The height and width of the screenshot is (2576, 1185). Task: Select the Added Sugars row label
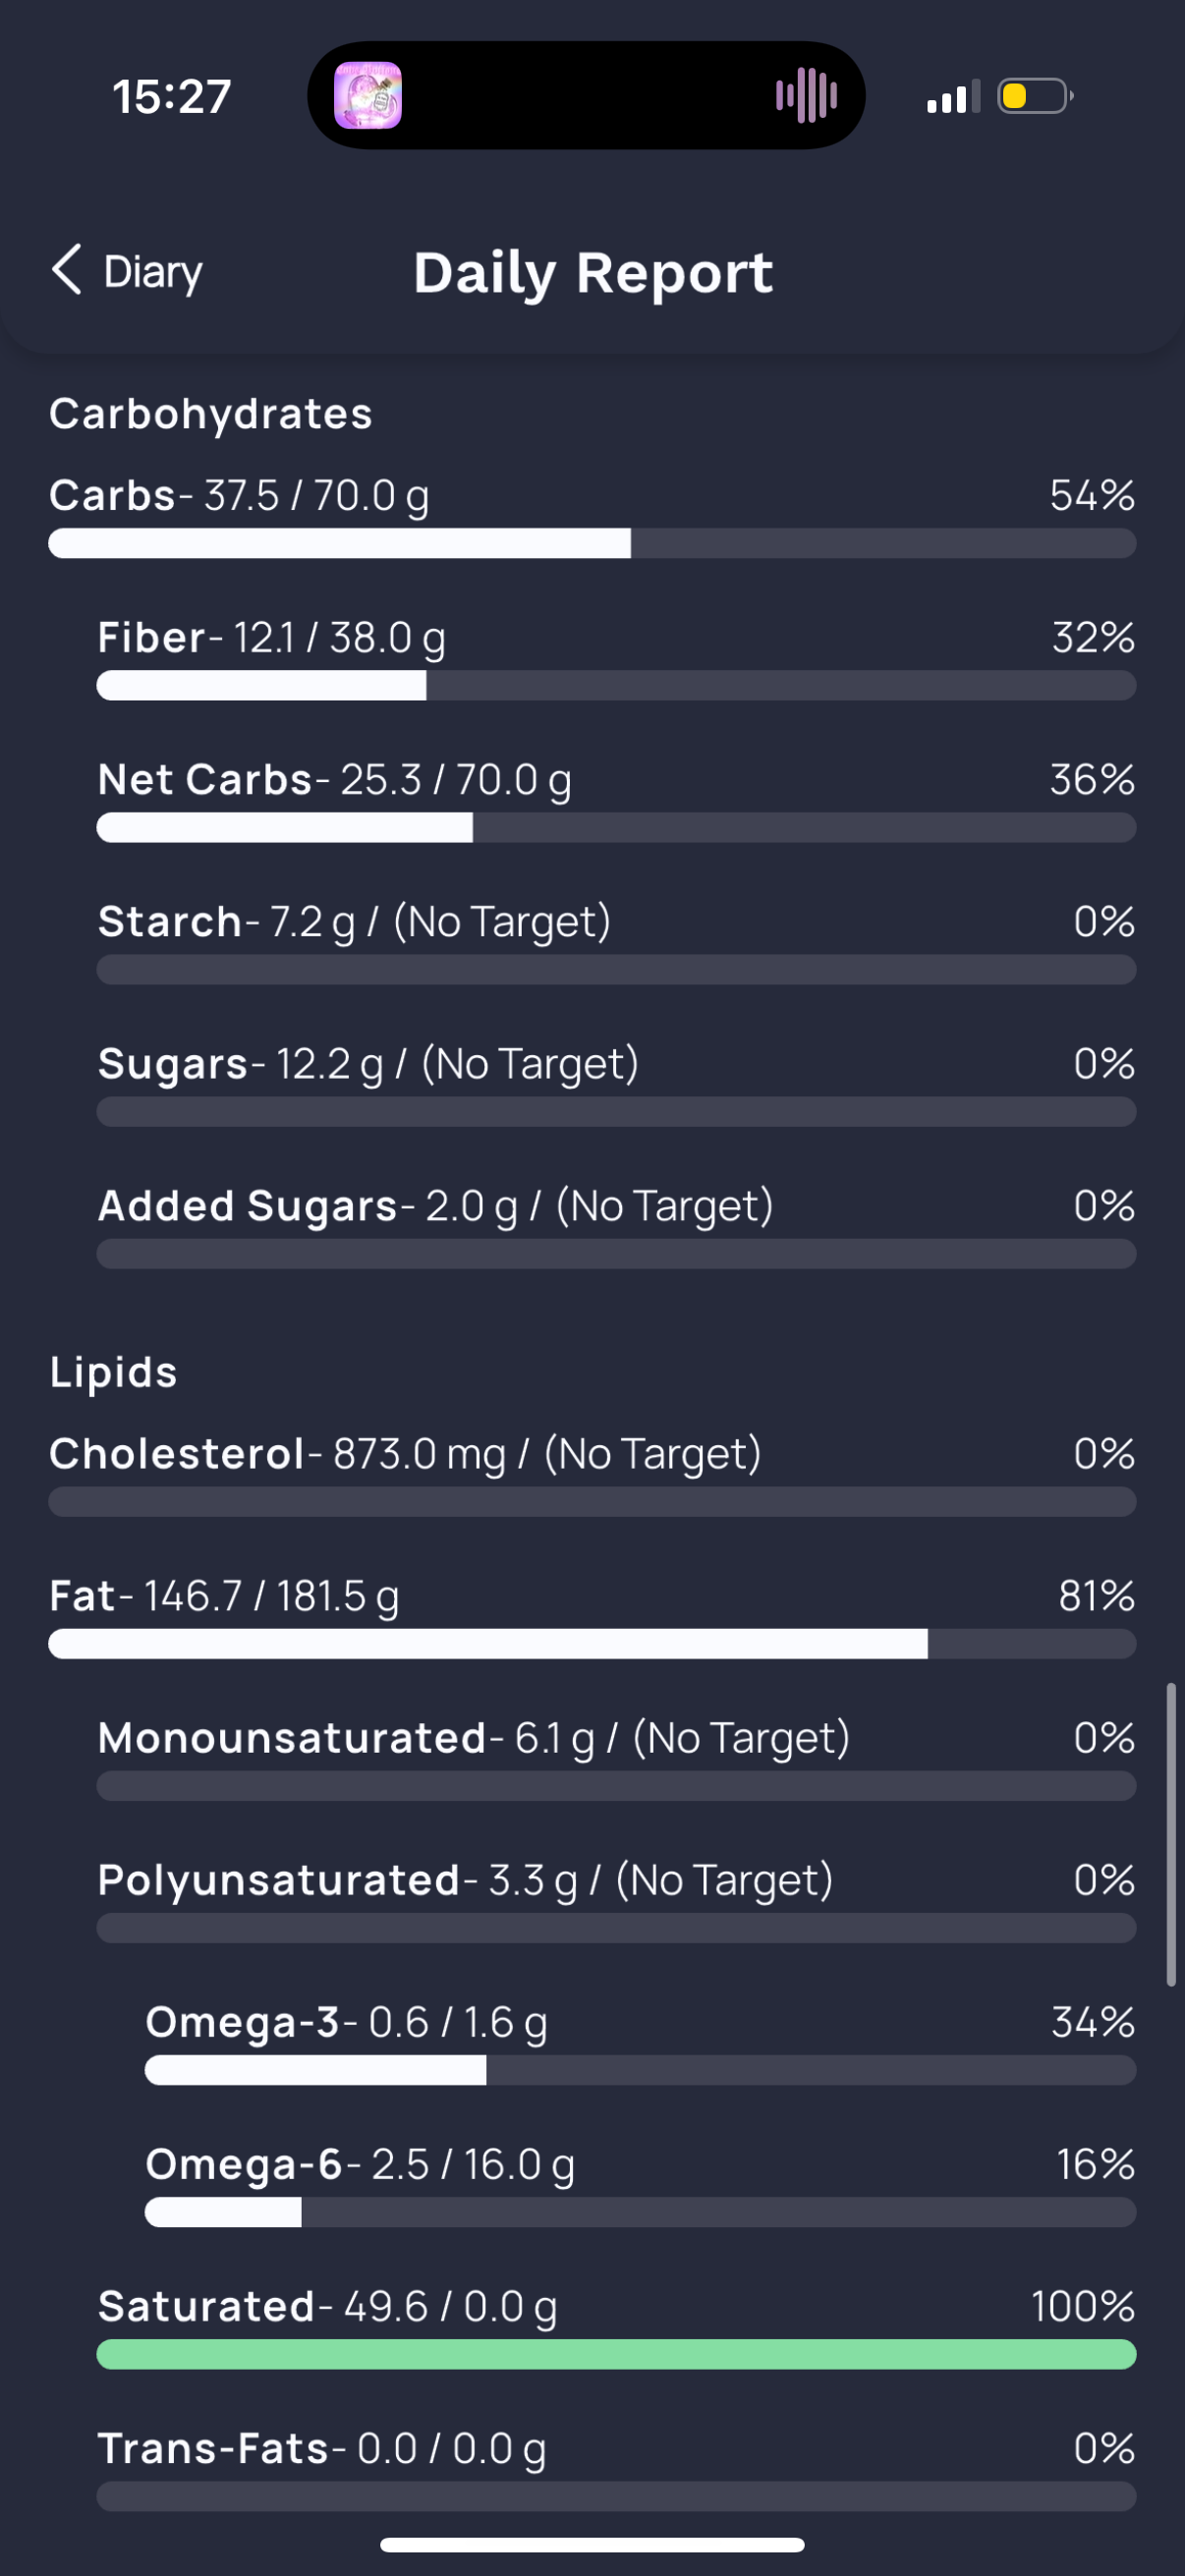(x=247, y=1206)
